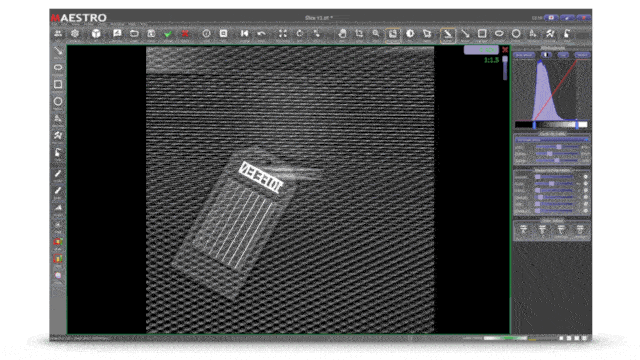Screen dimensions: 640x360
Task: Click the skip-to-first frame icon in toolbar
Action: 244,33
